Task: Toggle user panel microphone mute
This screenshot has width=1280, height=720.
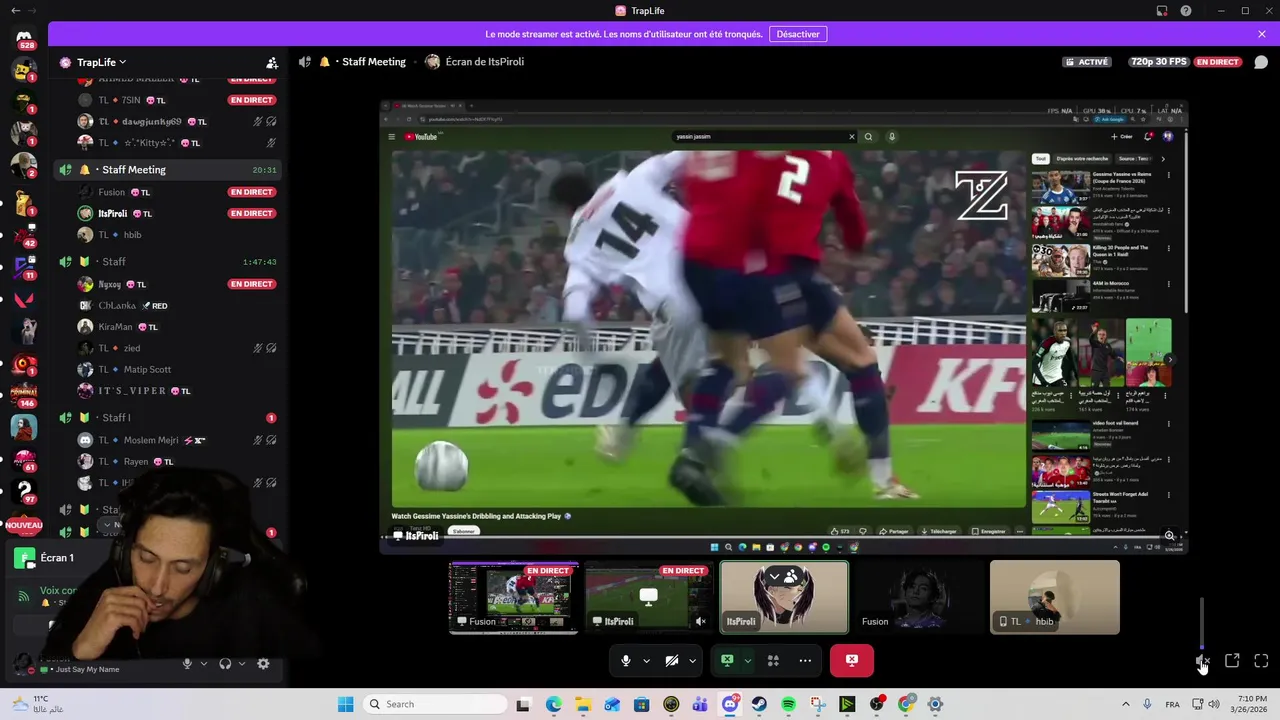Action: (187, 663)
